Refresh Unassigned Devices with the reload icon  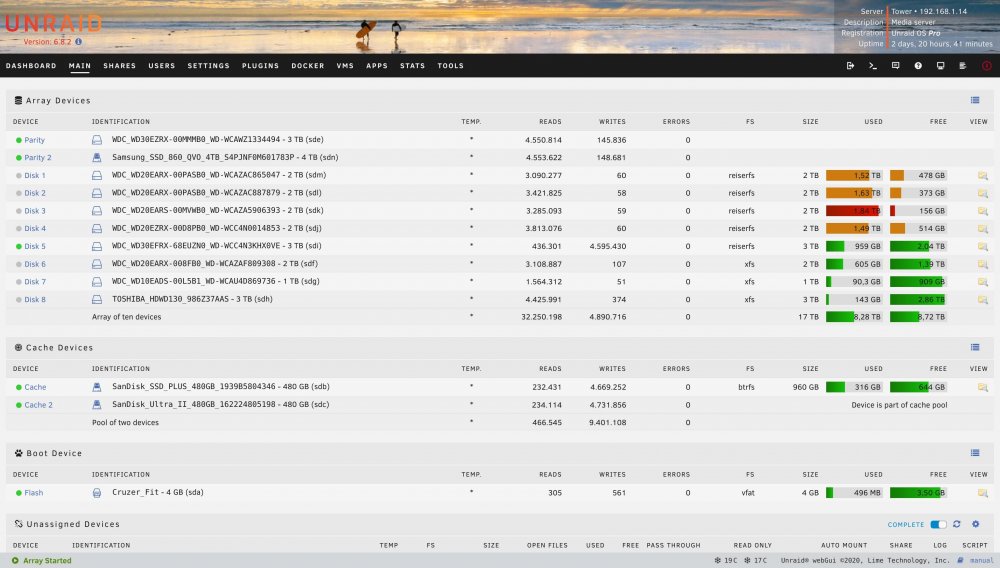[957, 524]
